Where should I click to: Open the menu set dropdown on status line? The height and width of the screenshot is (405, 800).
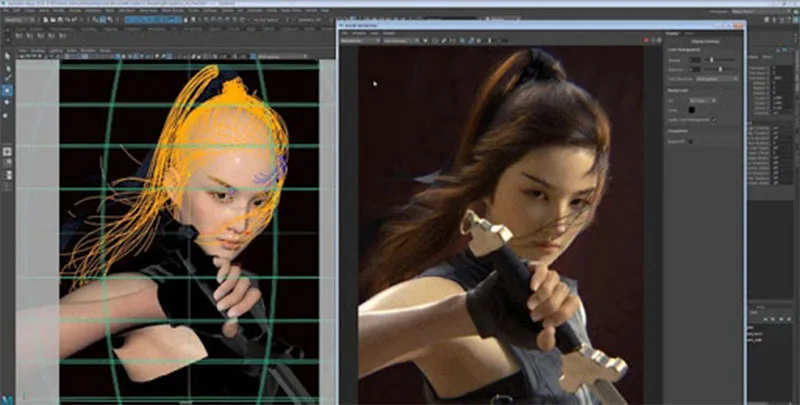click(x=18, y=20)
